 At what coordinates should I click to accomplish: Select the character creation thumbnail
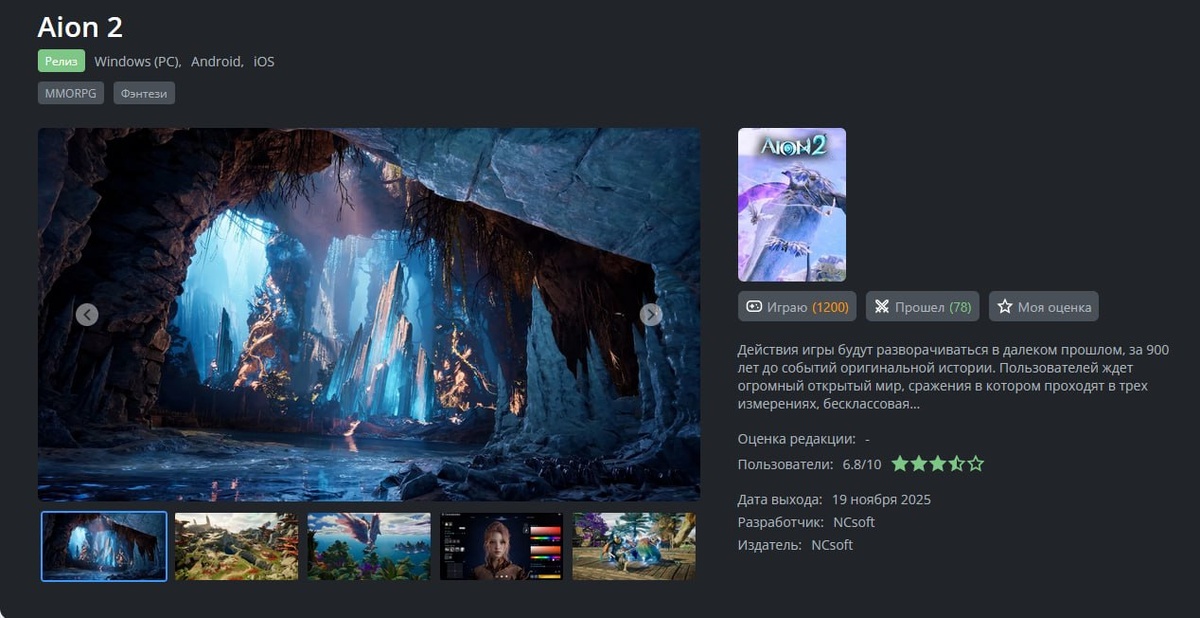point(502,546)
